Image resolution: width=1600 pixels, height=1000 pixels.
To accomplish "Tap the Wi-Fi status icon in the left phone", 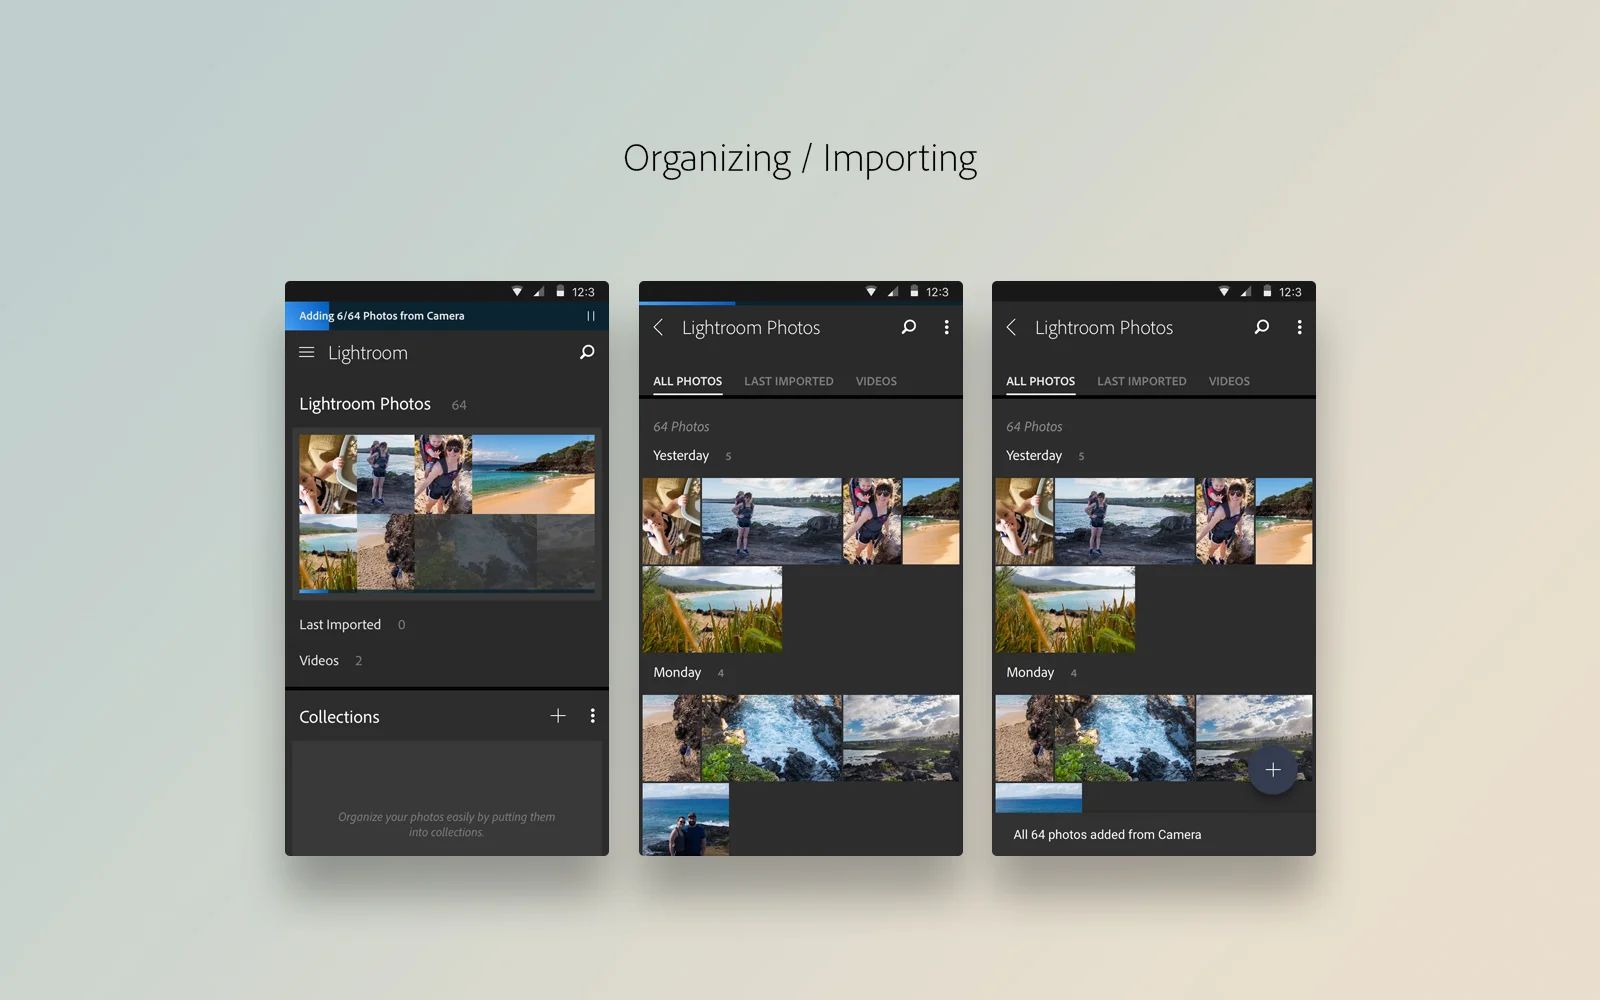I will coord(517,292).
